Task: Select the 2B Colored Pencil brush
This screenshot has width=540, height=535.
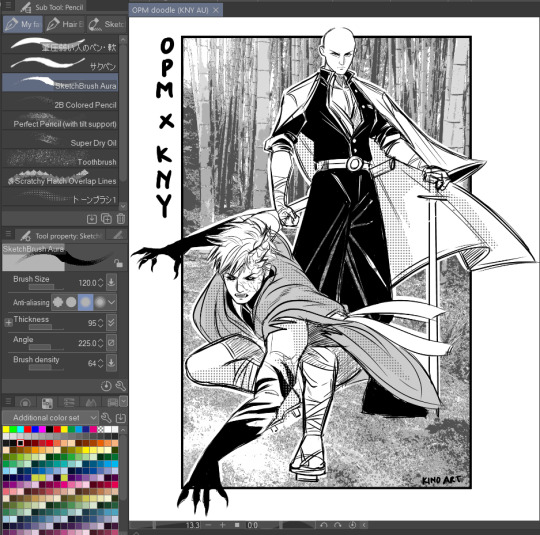Action: [60, 102]
